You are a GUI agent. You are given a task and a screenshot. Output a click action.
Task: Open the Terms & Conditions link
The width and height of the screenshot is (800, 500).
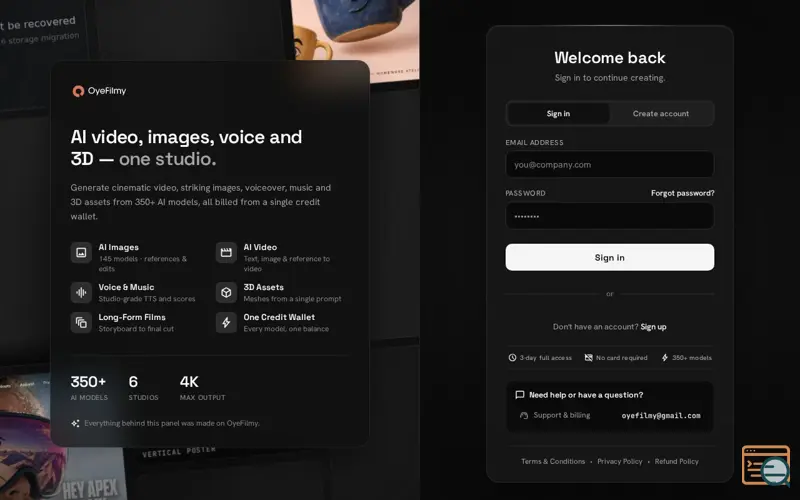pyautogui.click(x=553, y=461)
